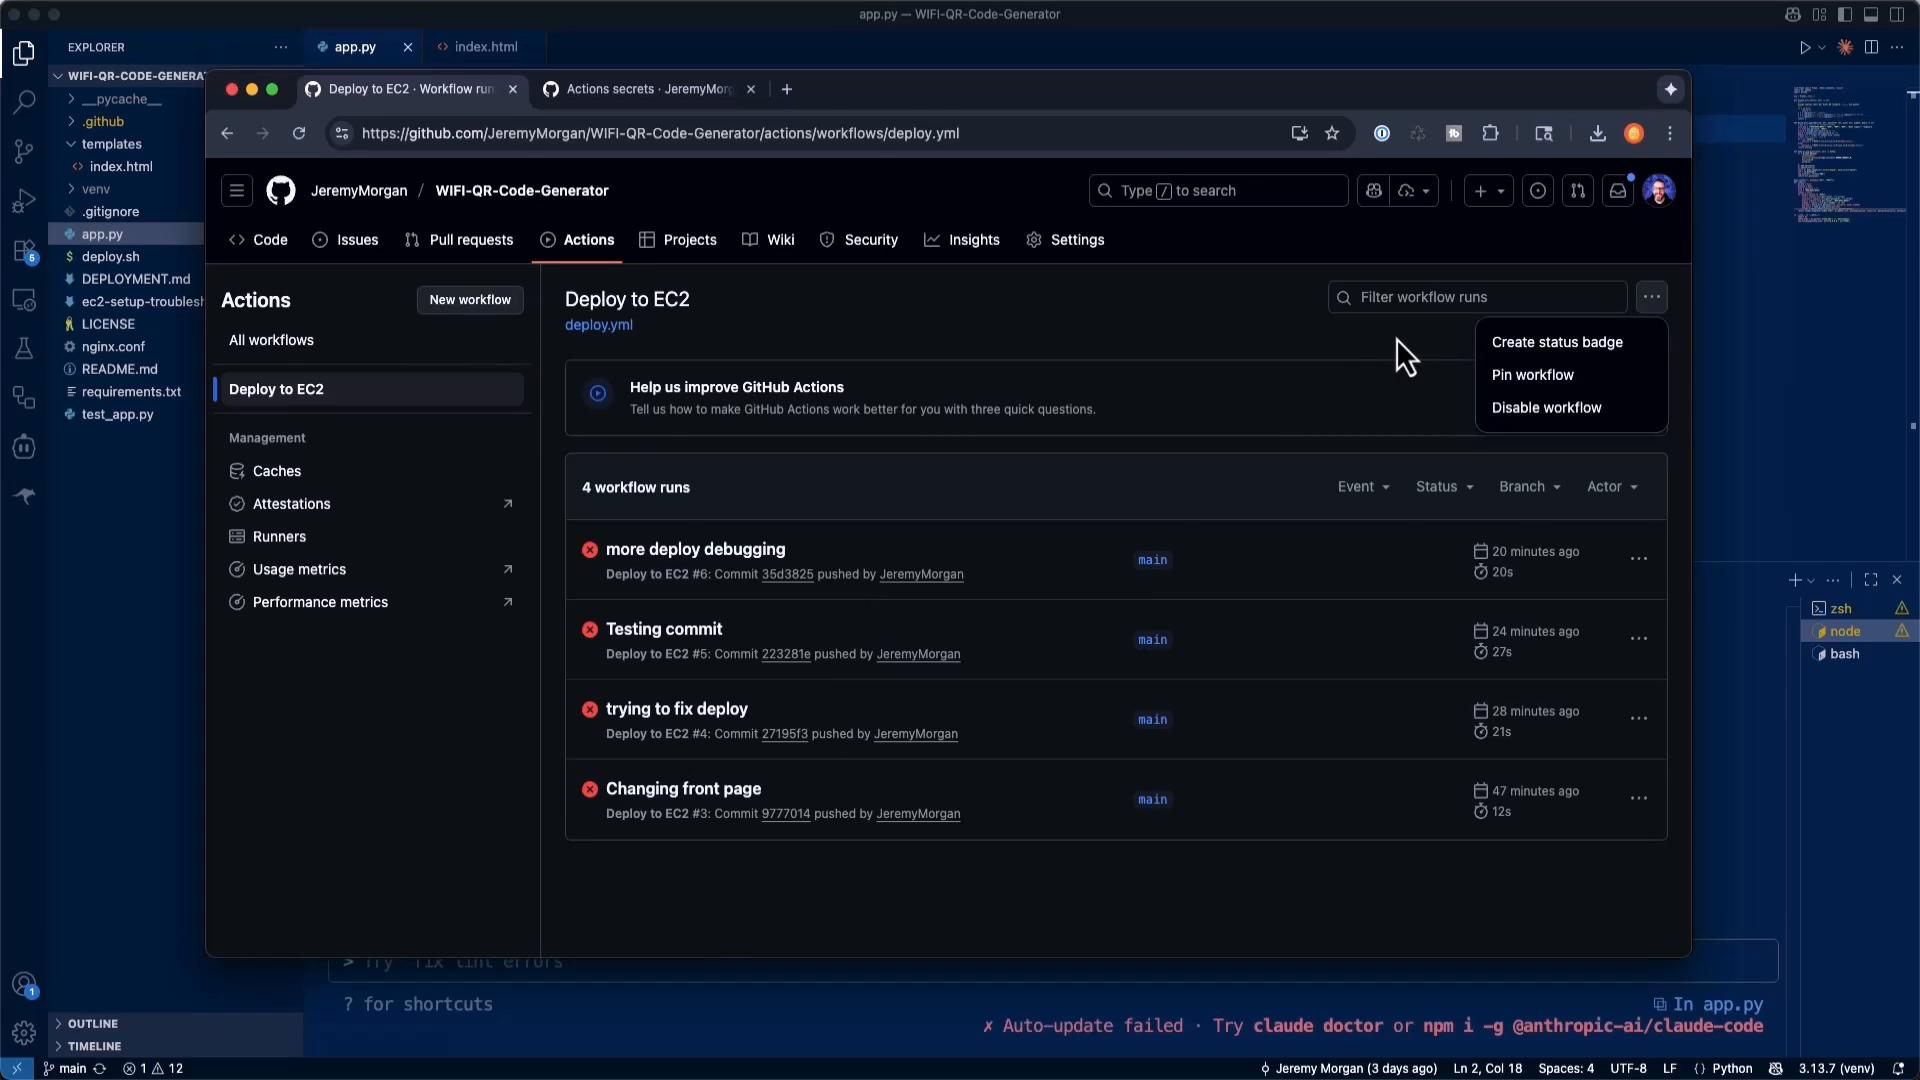The width and height of the screenshot is (1920, 1080).
Task: Select nginx.conf in Explorer
Action: 113,347
